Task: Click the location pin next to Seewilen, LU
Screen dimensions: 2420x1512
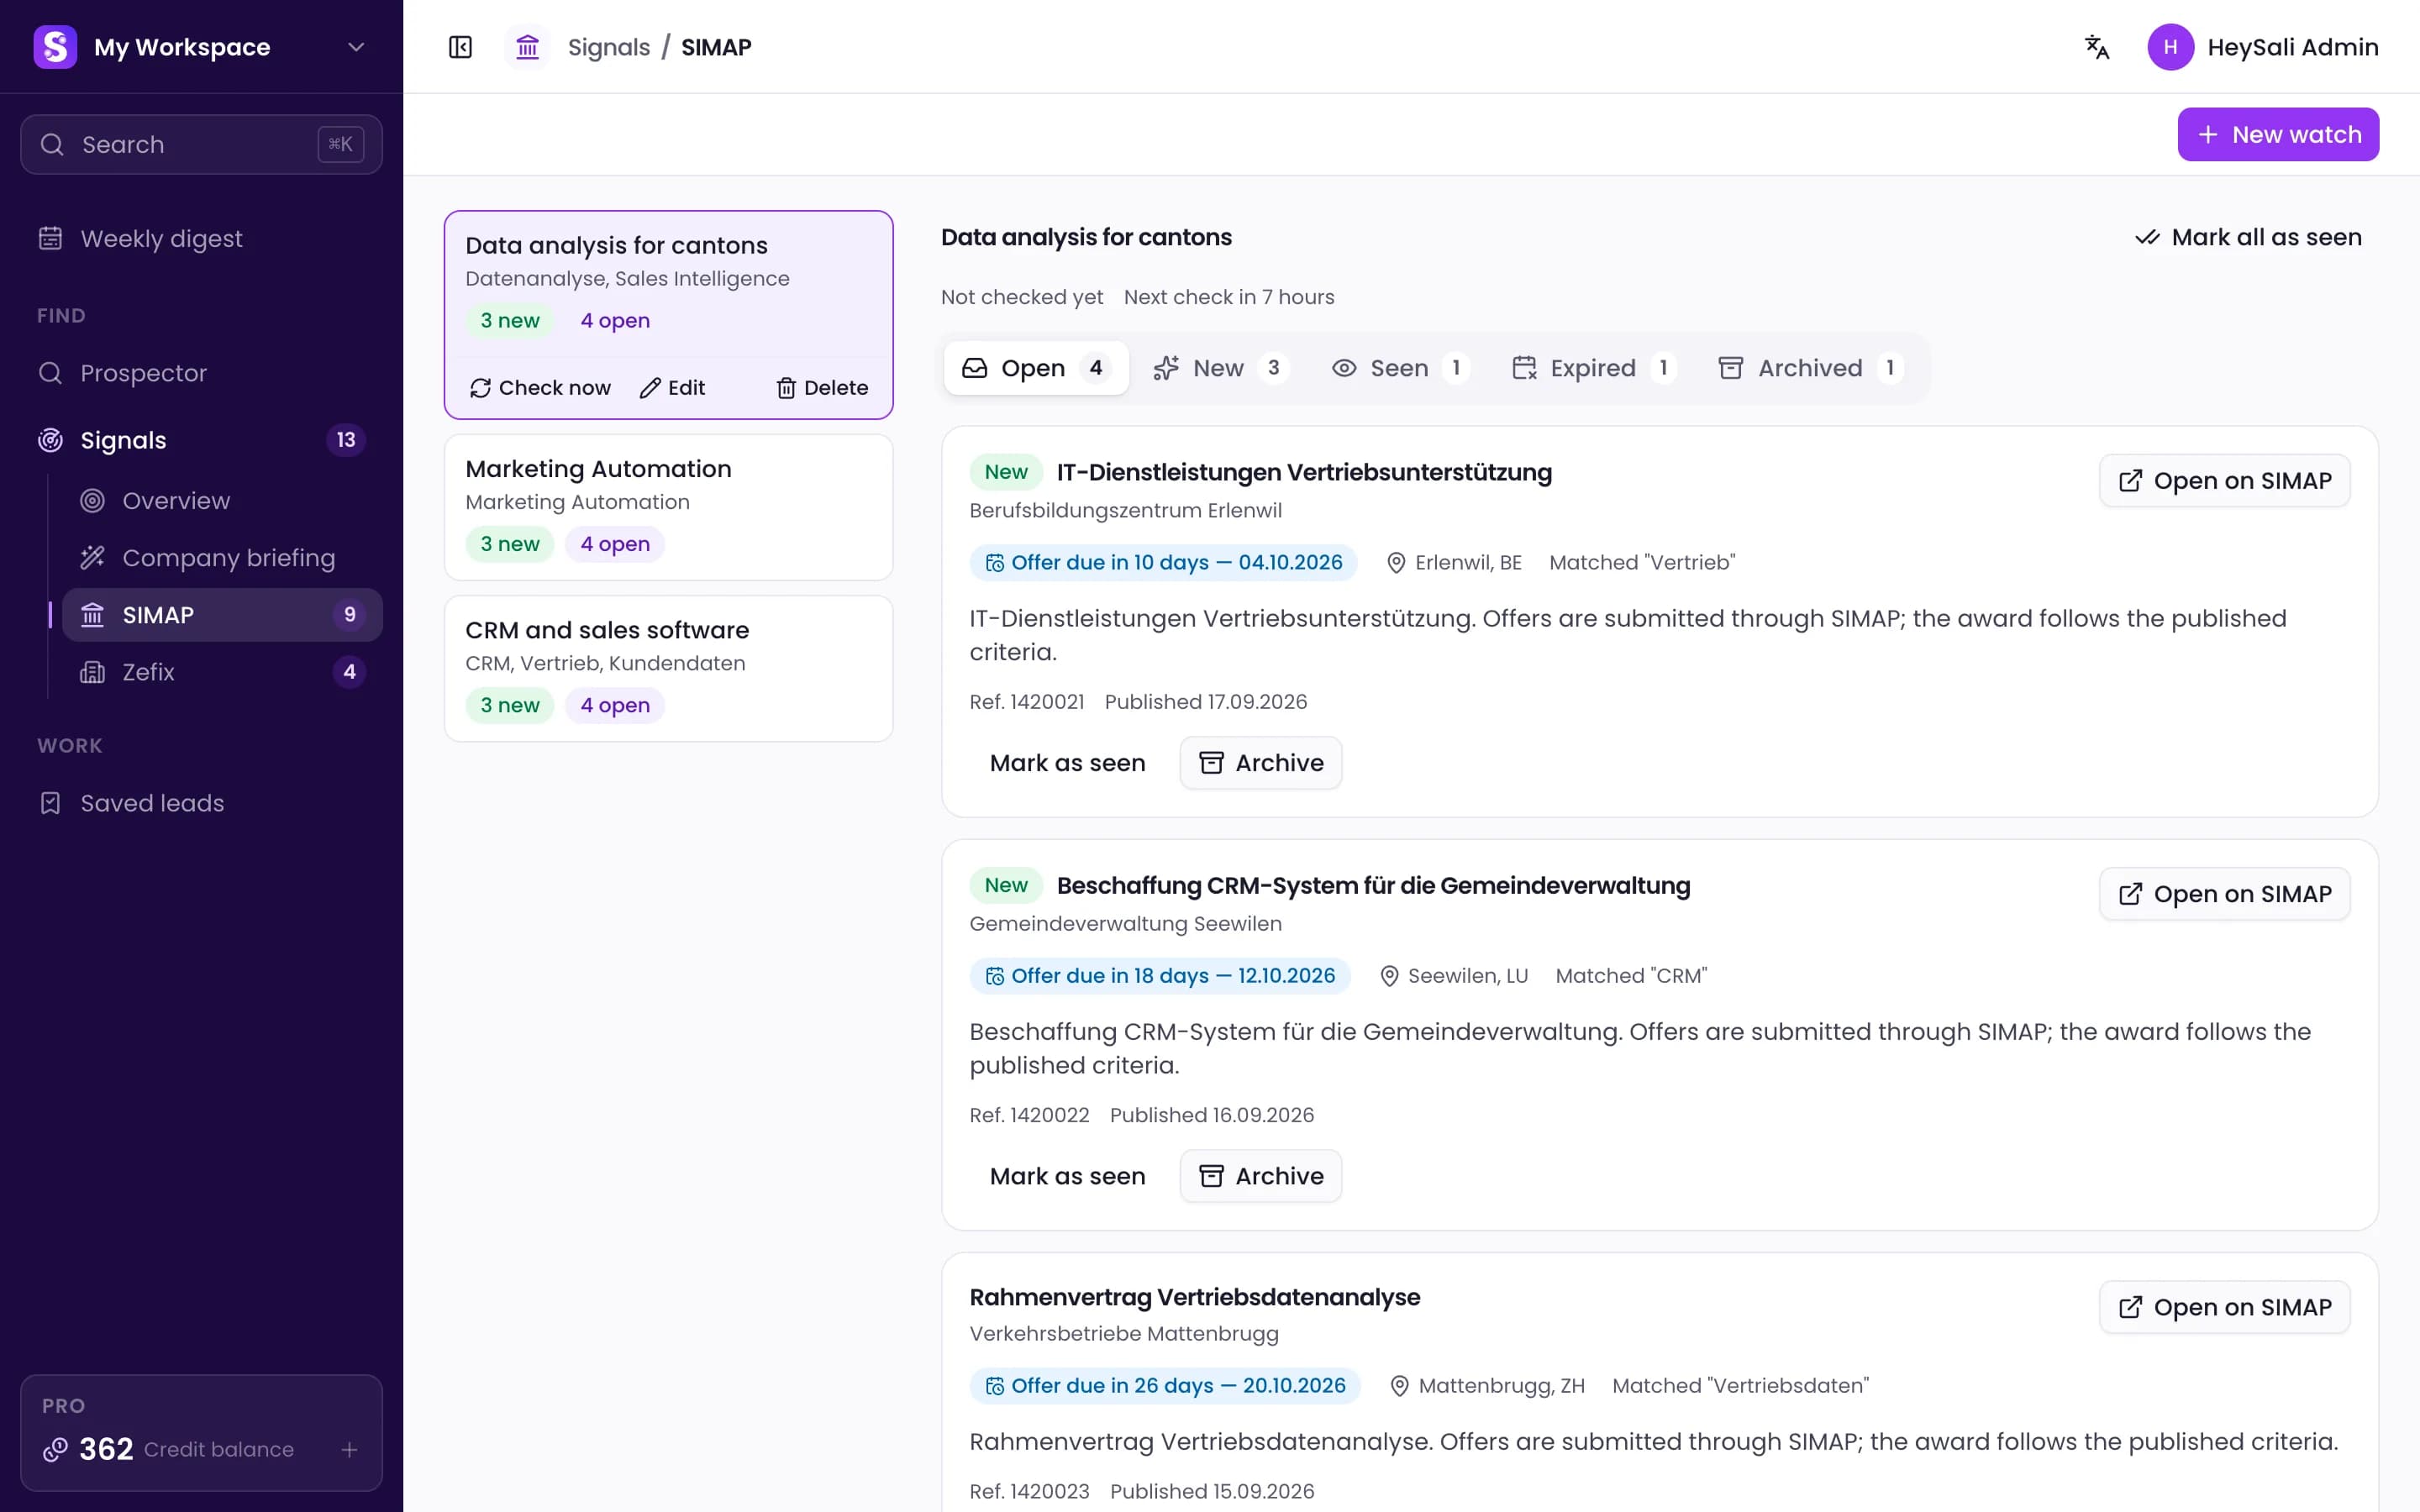Action: click(1389, 976)
